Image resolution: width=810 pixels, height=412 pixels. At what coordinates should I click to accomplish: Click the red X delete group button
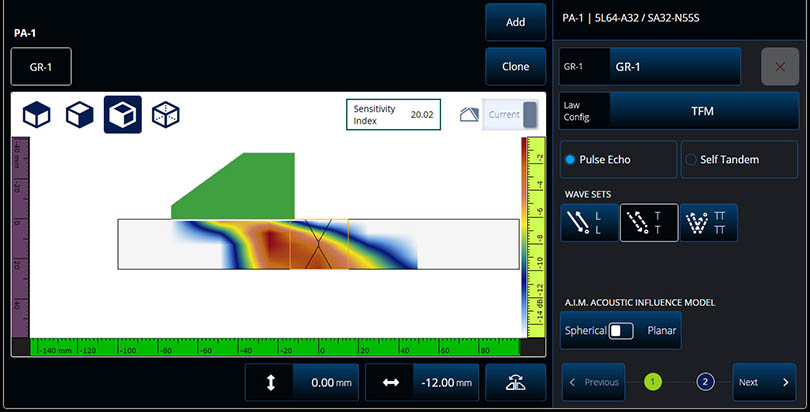(779, 67)
